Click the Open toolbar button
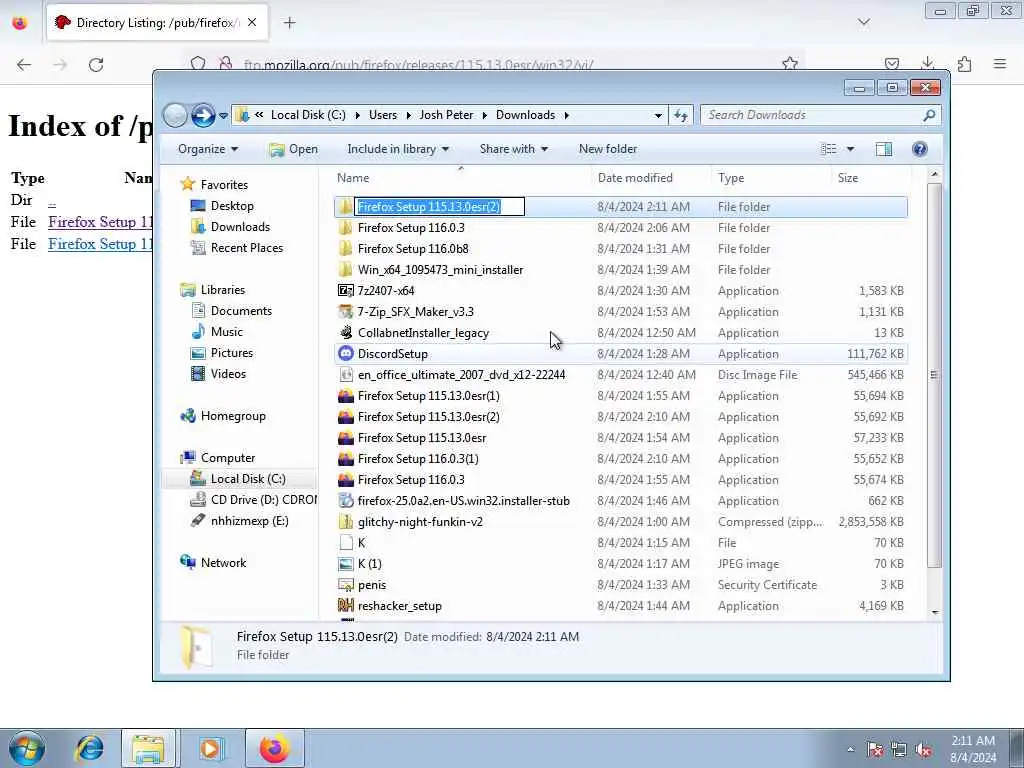Screen dimensions: 1024x768 (x=294, y=149)
